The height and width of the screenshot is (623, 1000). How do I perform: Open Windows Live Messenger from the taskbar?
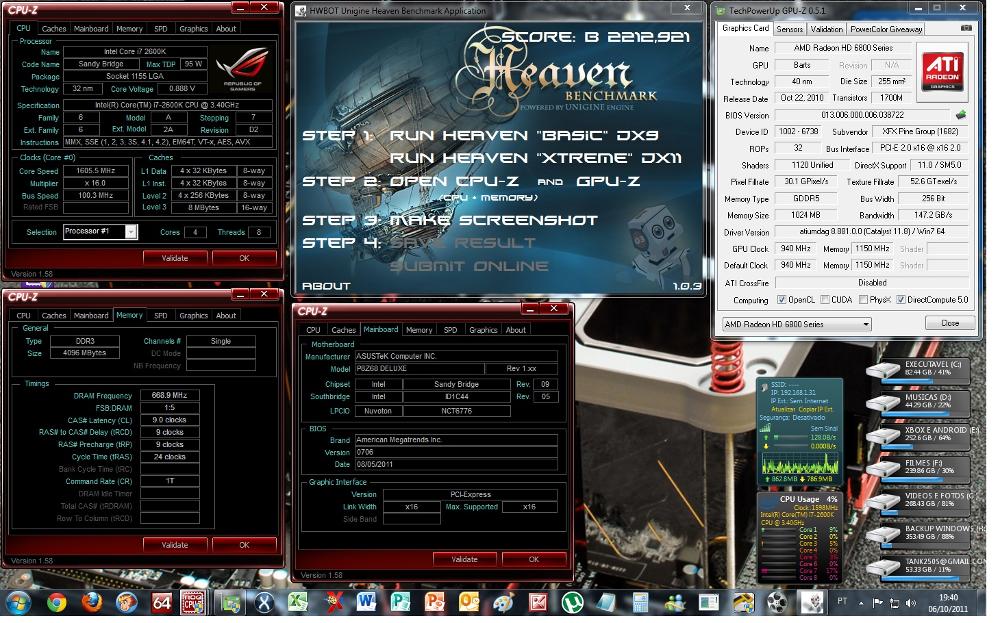click(x=674, y=602)
